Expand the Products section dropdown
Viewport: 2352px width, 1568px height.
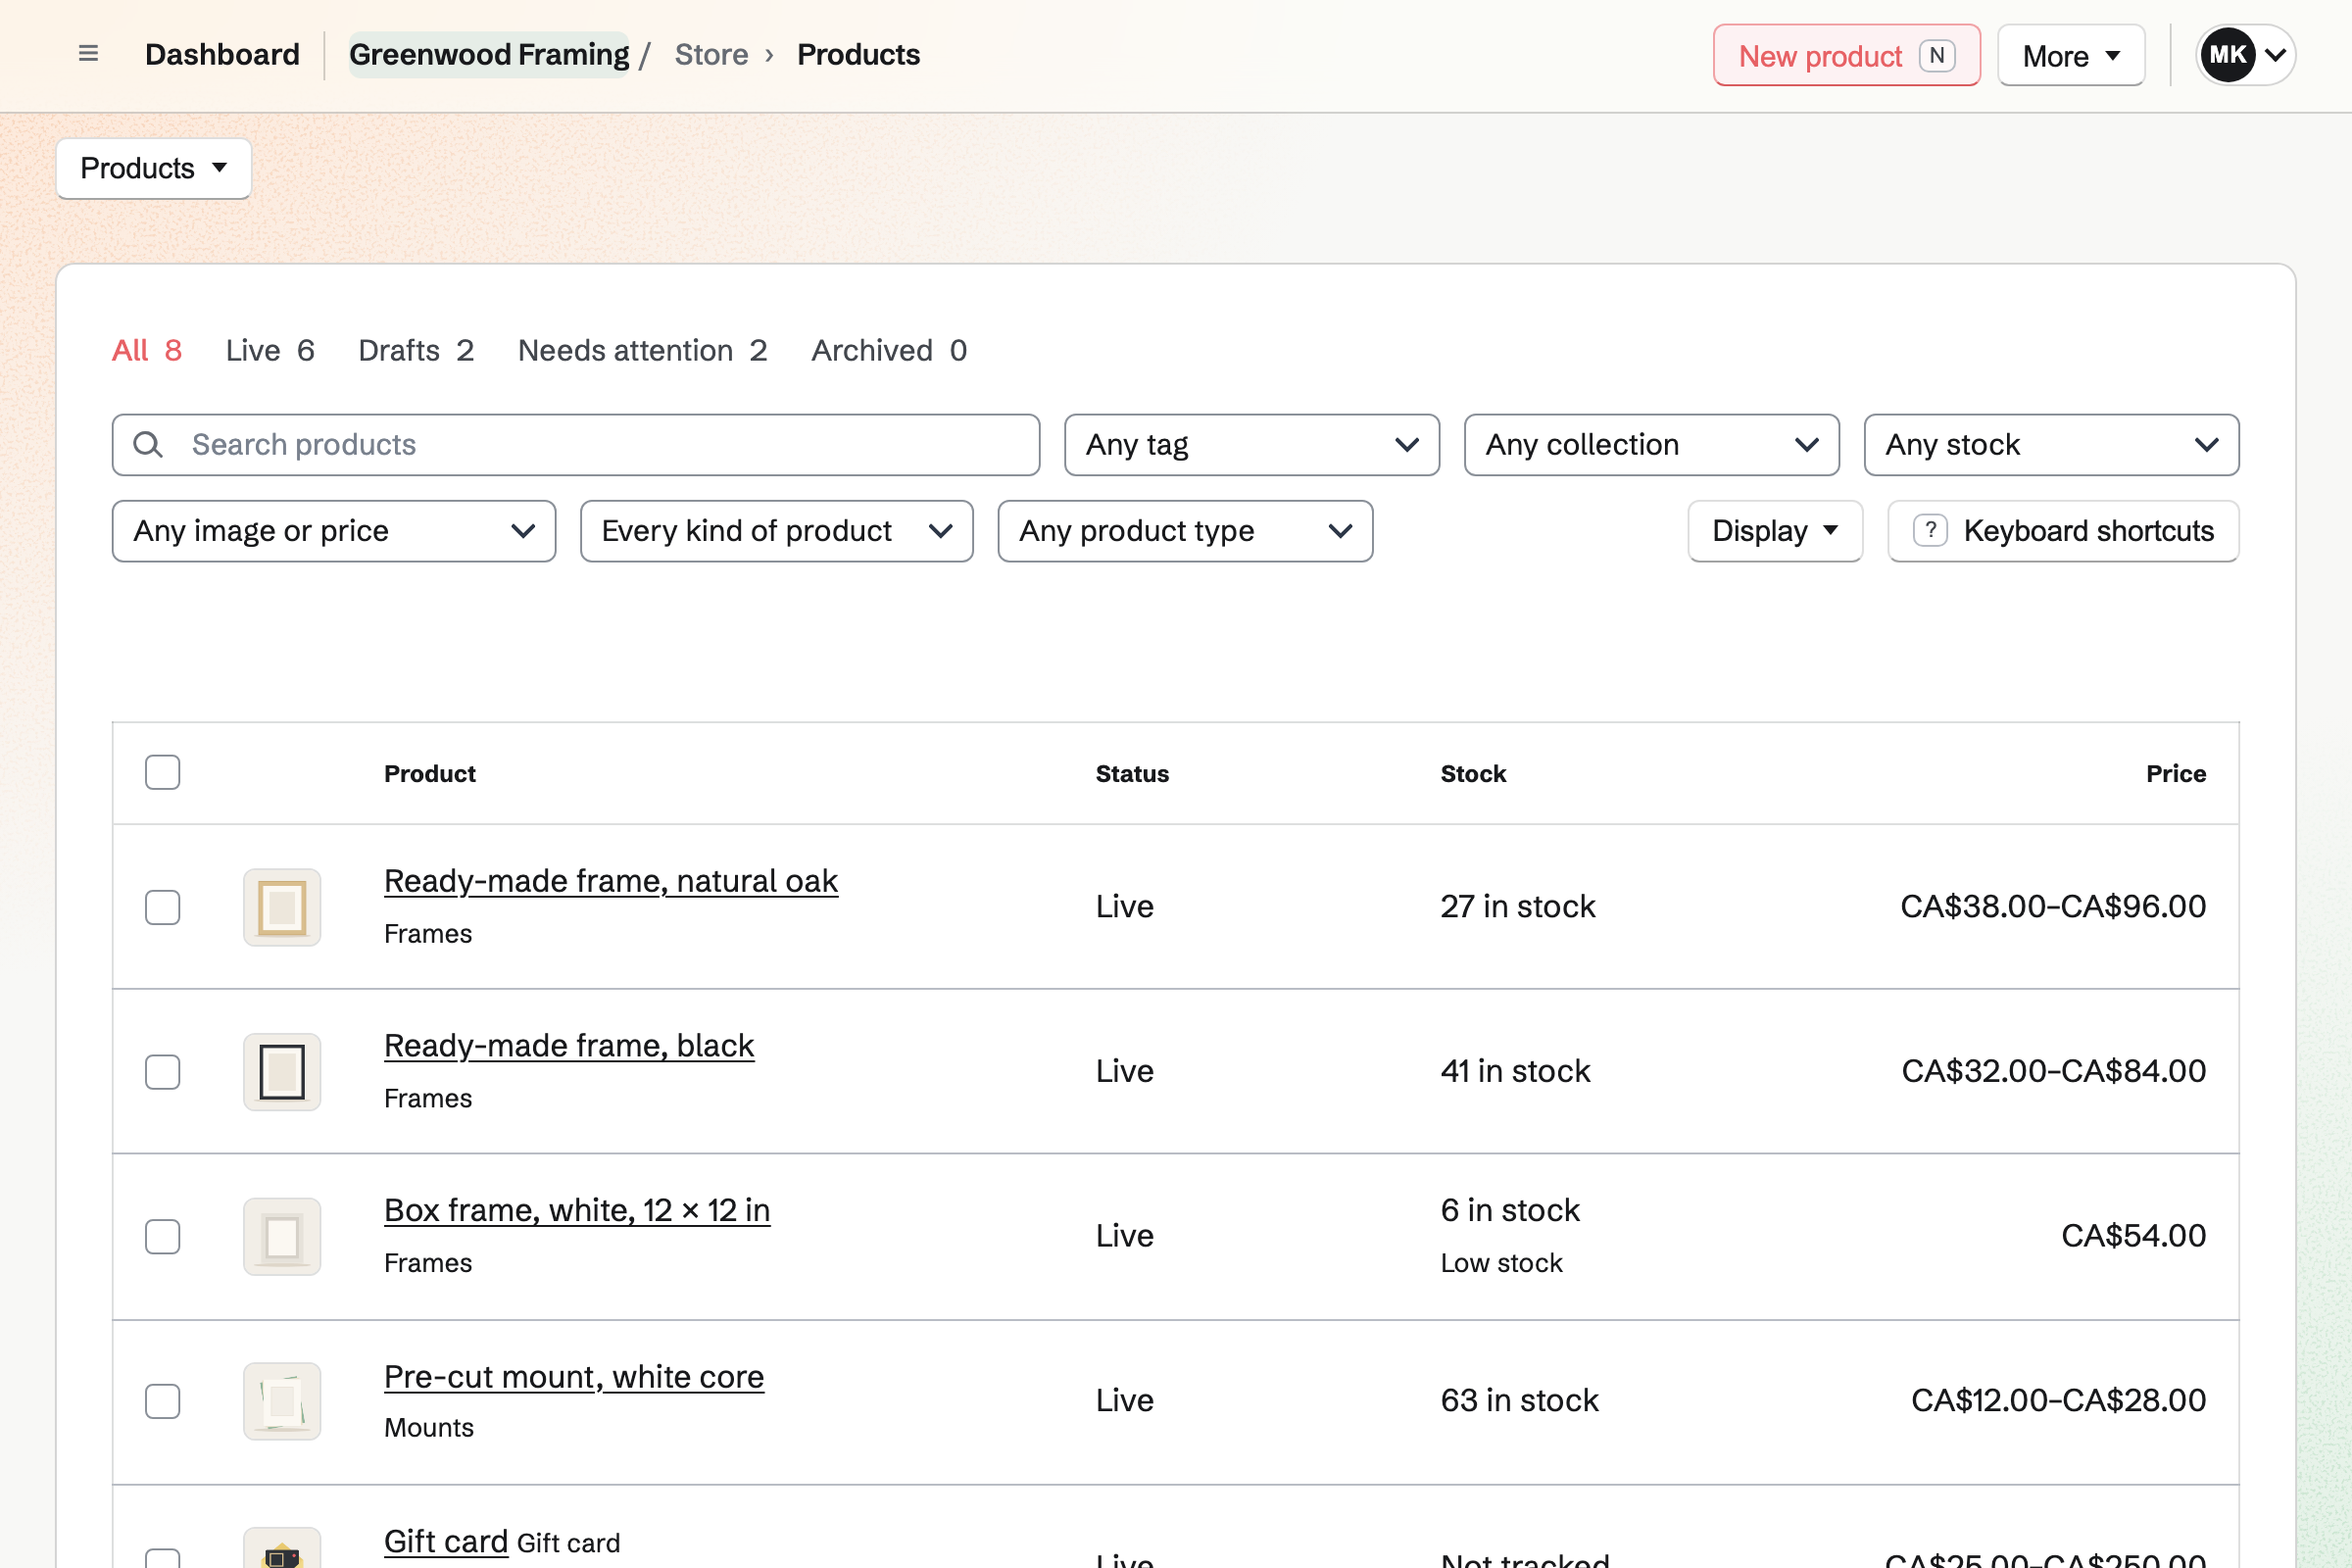pos(154,168)
